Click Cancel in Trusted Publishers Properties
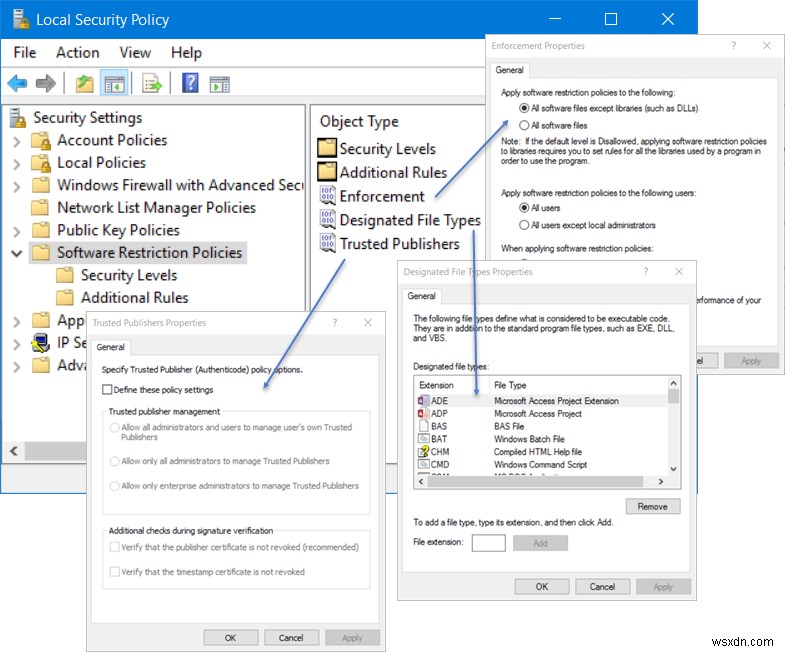785x652 pixels. pyautogui.click(x=291, y=637)
